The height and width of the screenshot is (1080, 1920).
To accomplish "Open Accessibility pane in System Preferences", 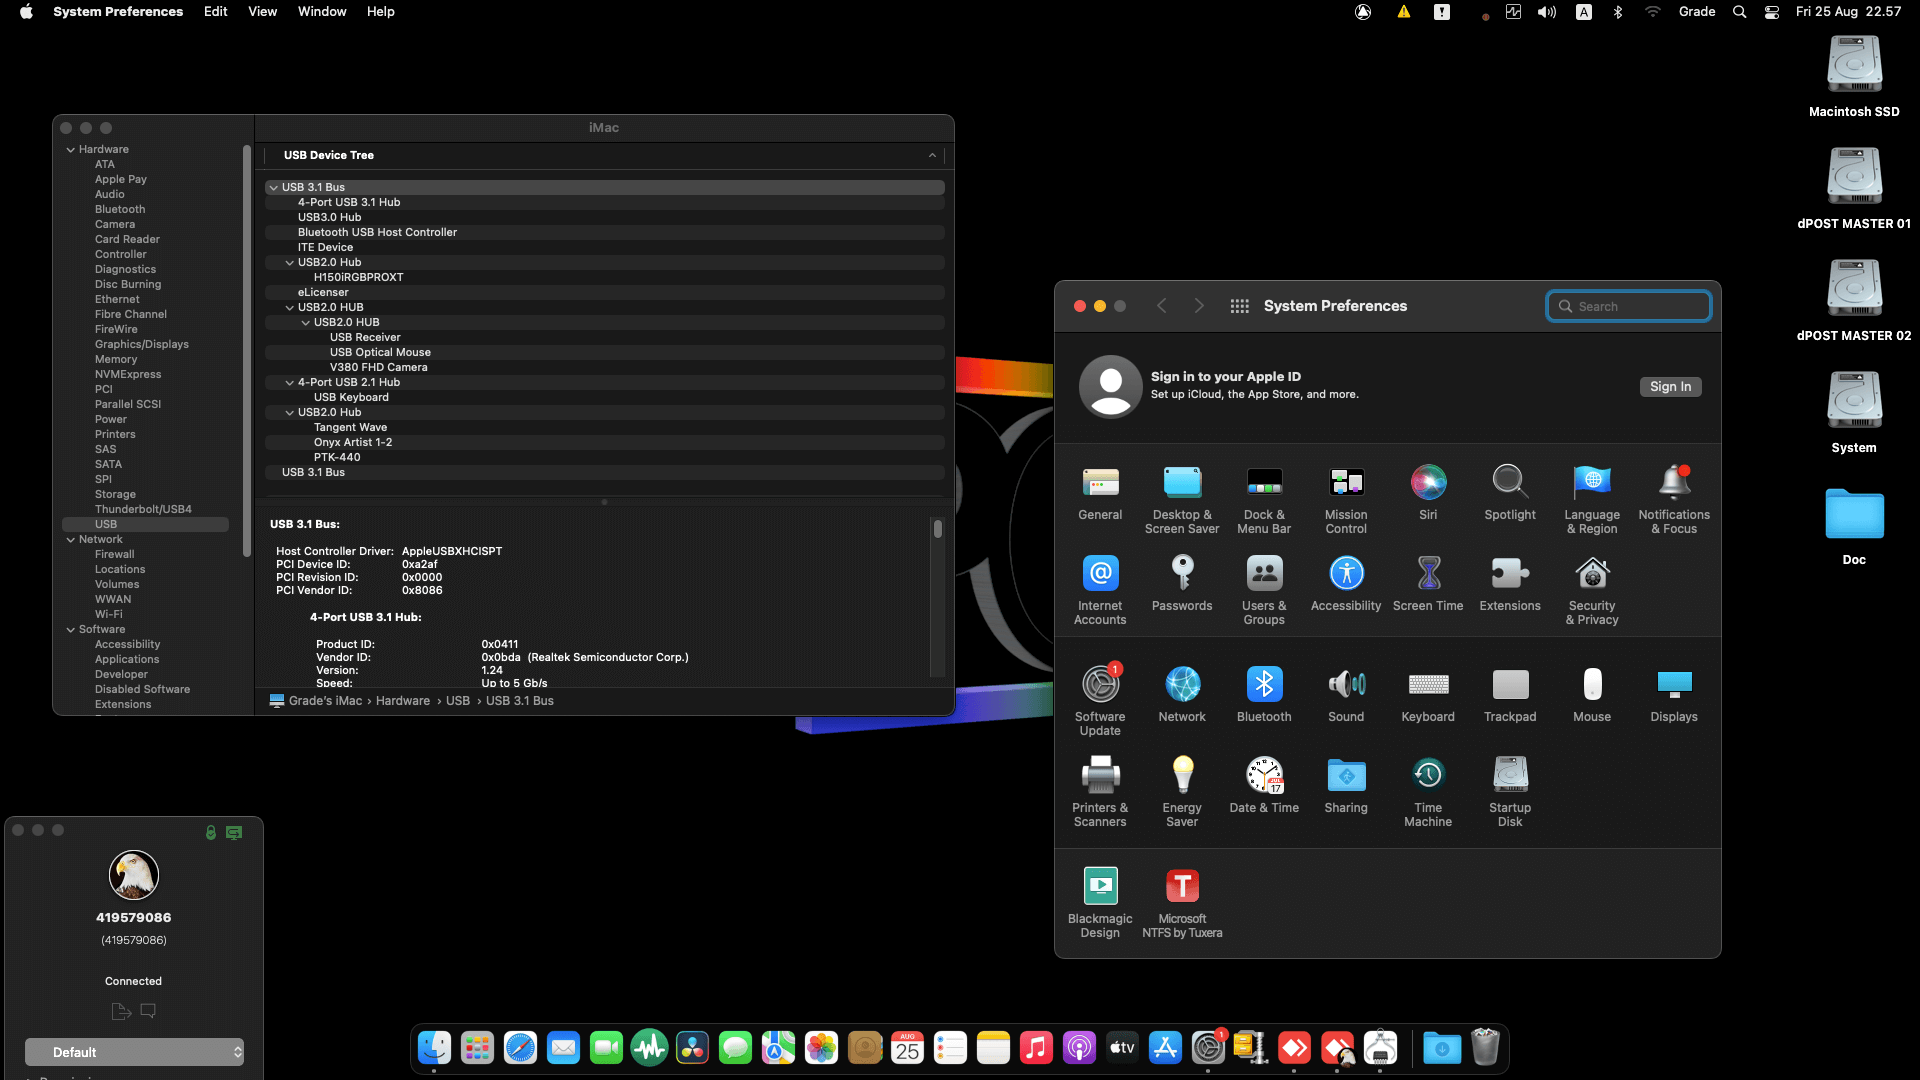I will pyautogui.click(x=1346, y=584).
